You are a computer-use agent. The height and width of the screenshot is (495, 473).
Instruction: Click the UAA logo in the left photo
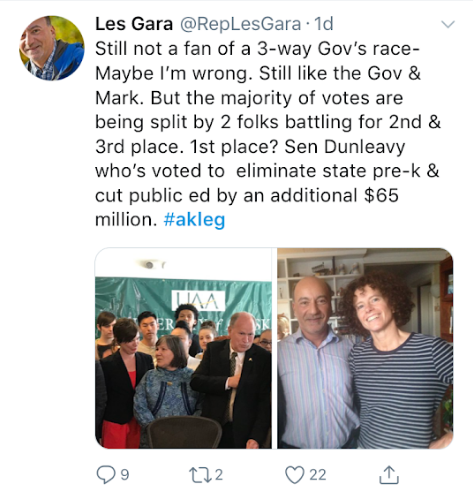tap(198, 300)
